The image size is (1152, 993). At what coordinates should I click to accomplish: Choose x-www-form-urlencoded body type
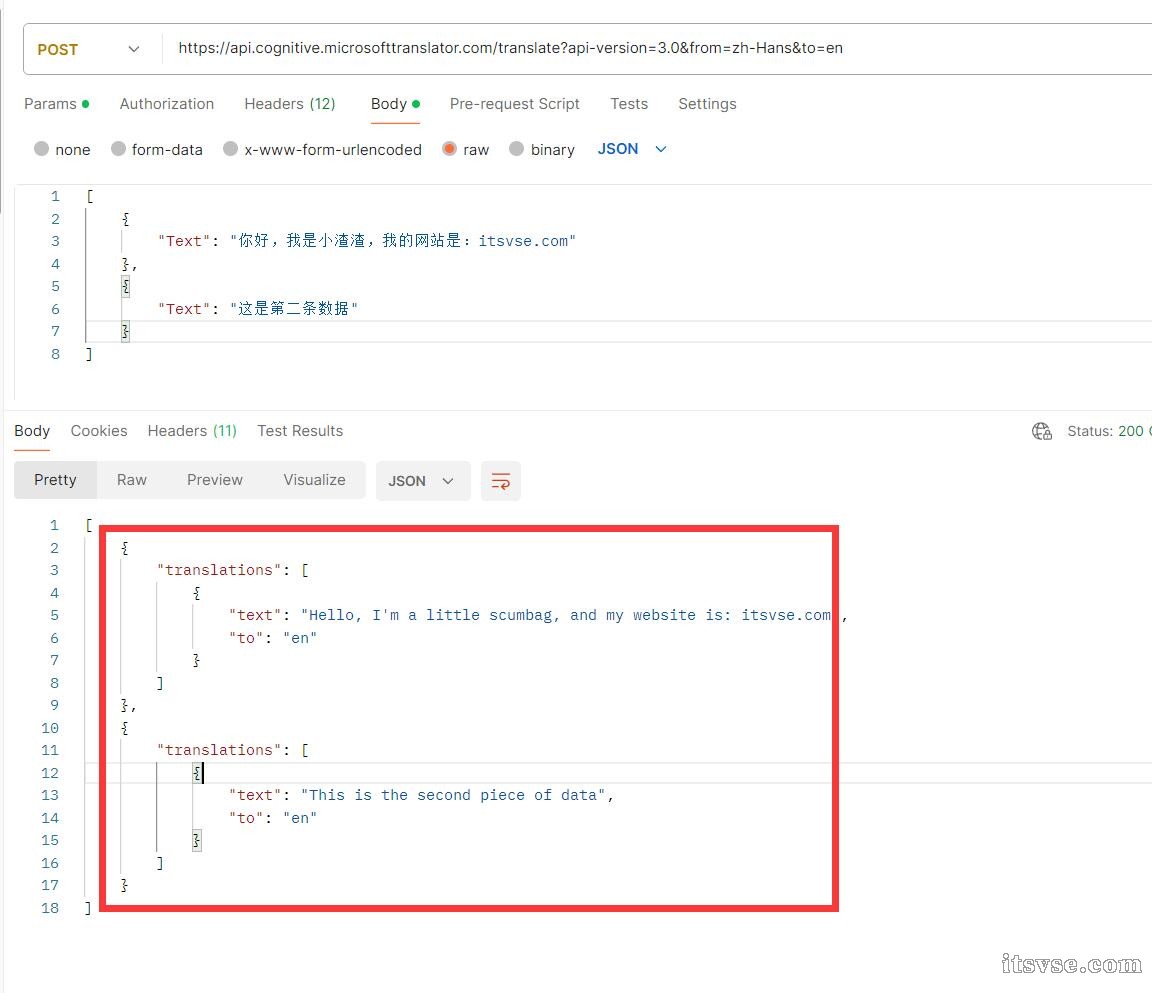click(231, 149)
